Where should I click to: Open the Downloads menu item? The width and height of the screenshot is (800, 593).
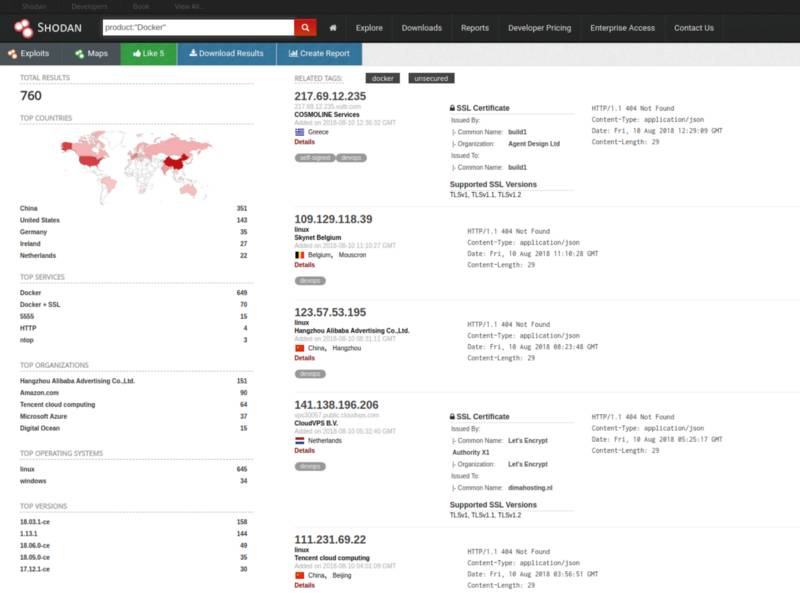pos(421,28)
